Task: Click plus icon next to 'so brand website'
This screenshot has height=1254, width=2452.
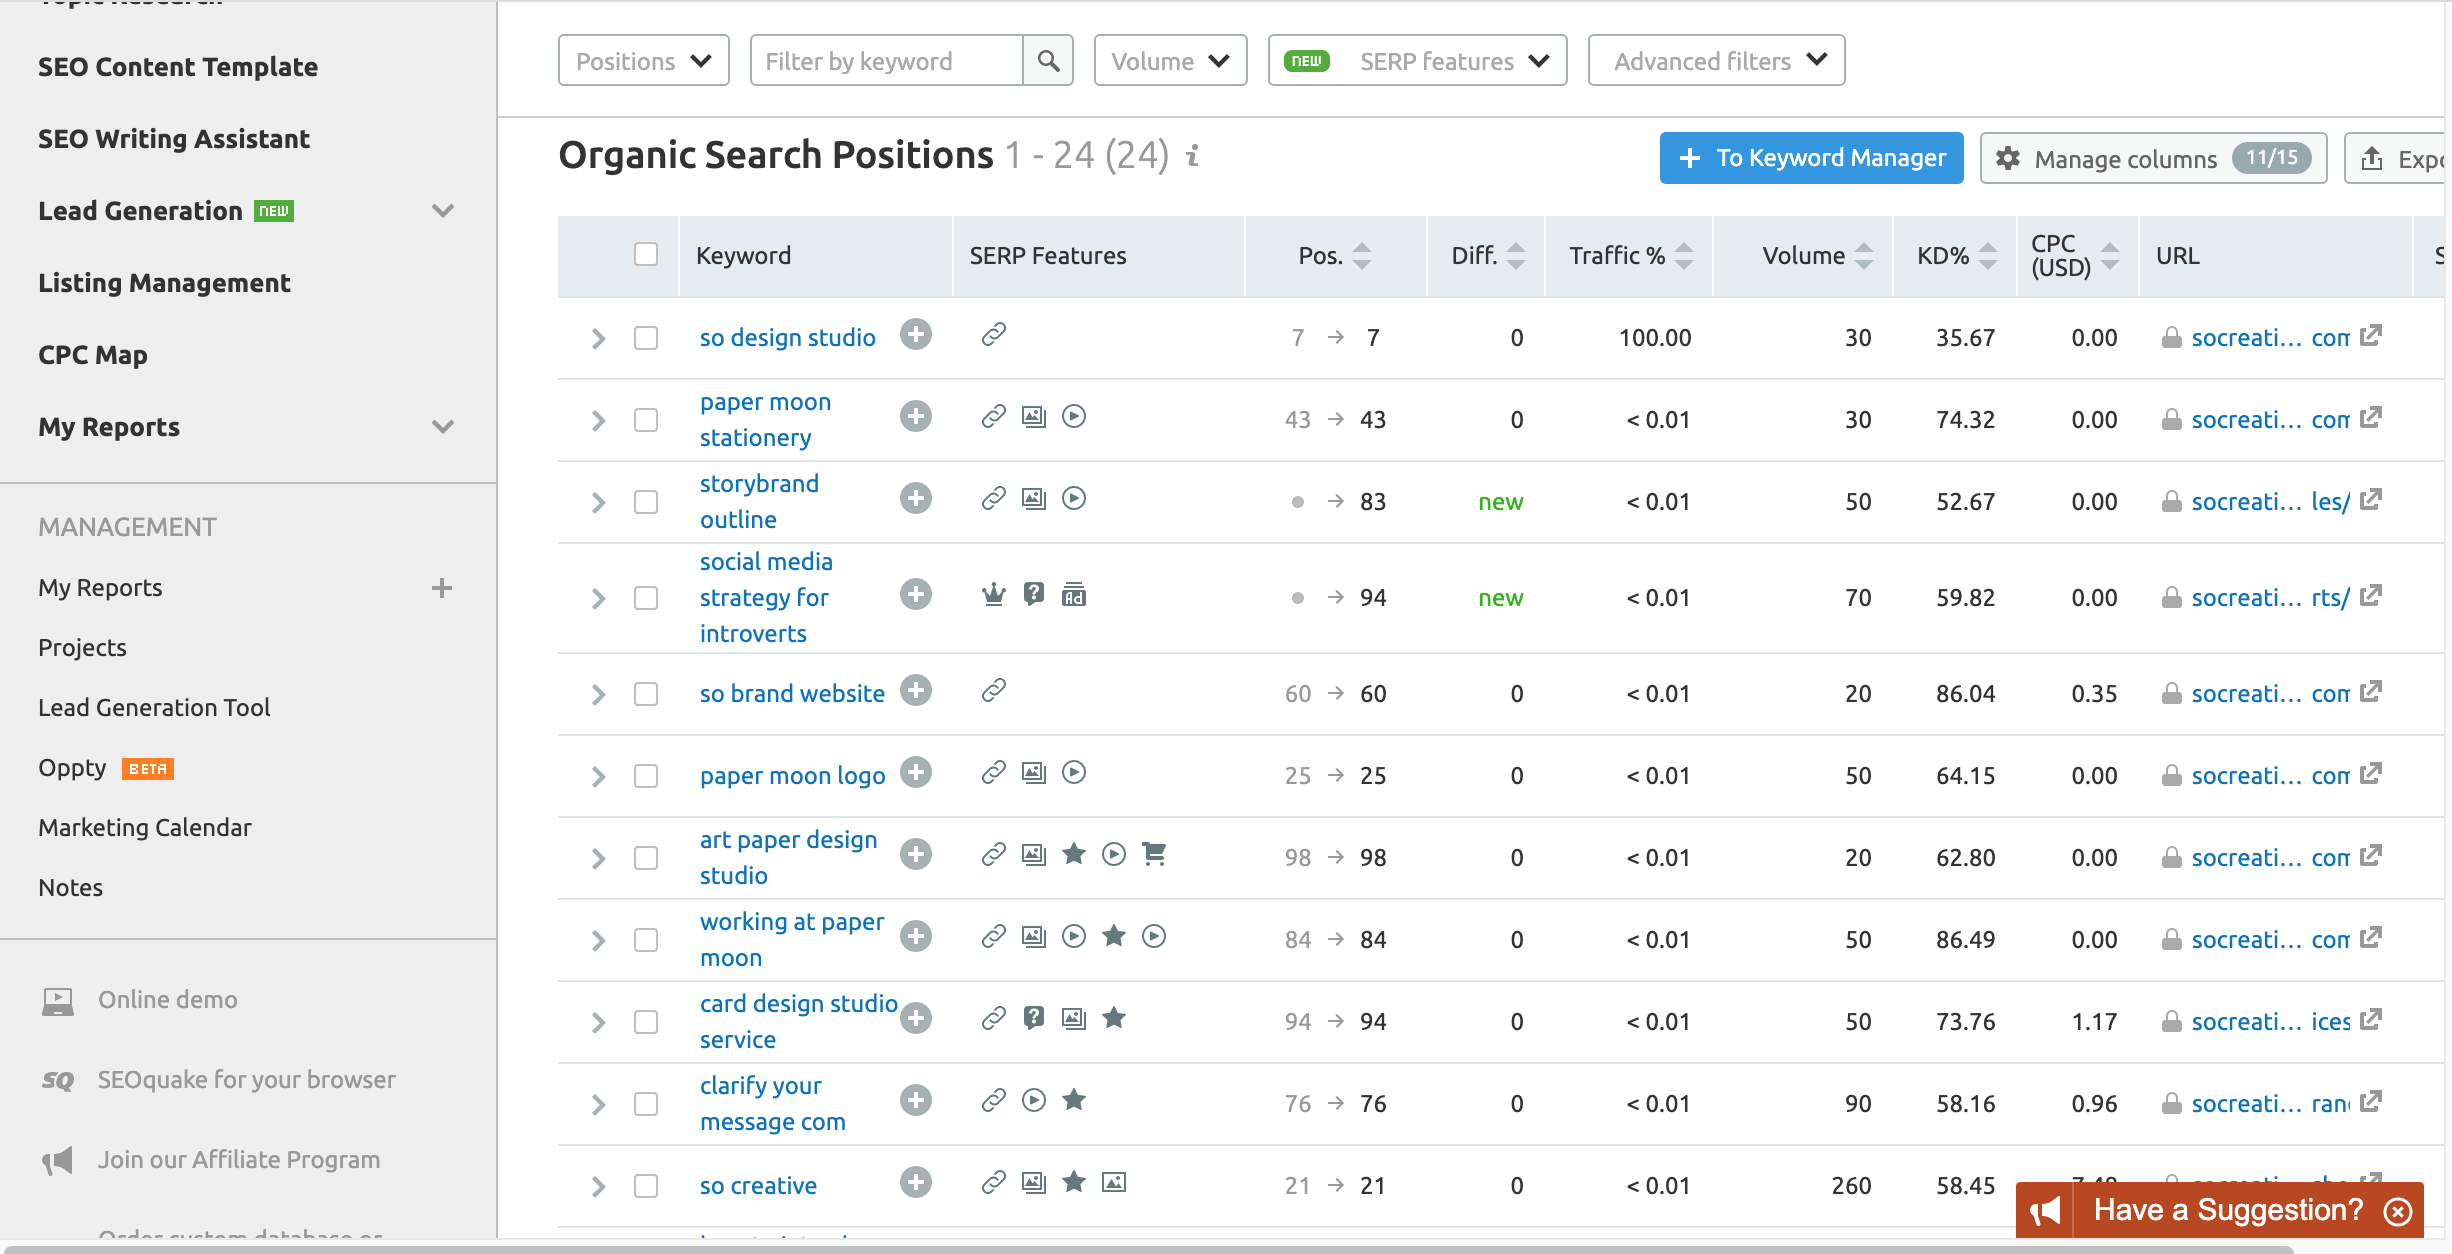Action: [915, 690]
